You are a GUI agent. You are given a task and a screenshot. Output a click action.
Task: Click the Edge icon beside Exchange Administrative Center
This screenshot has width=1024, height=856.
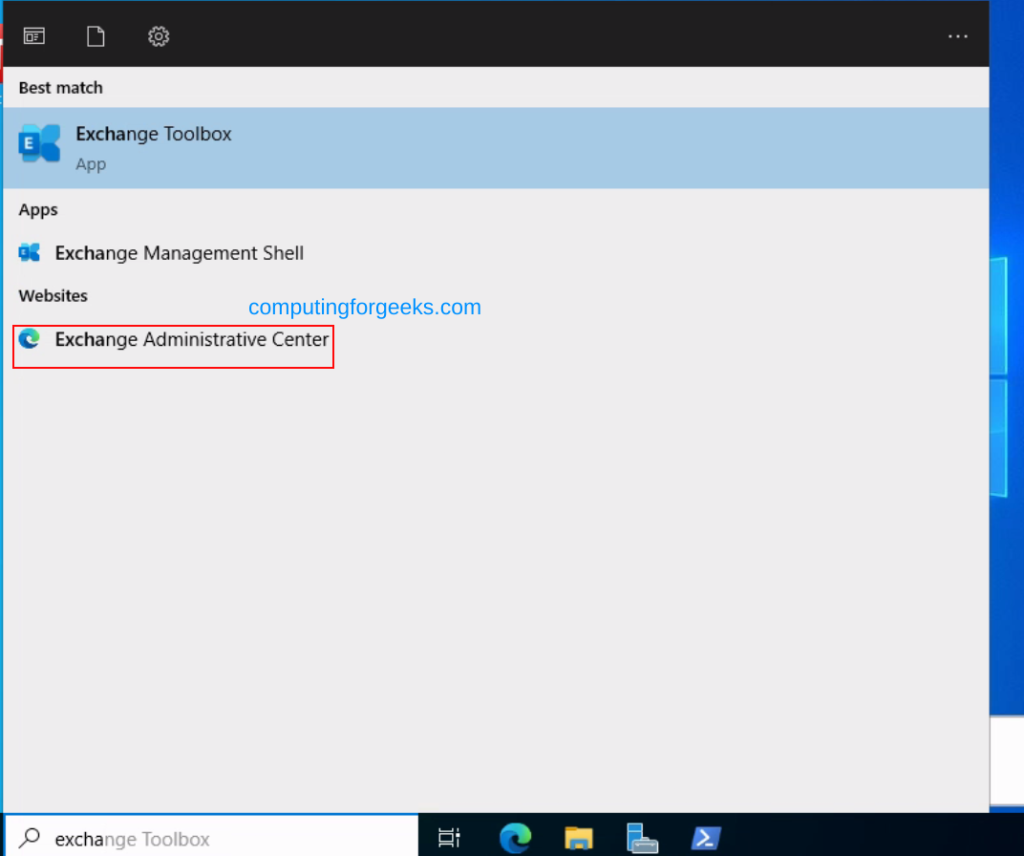coord(29,339)
